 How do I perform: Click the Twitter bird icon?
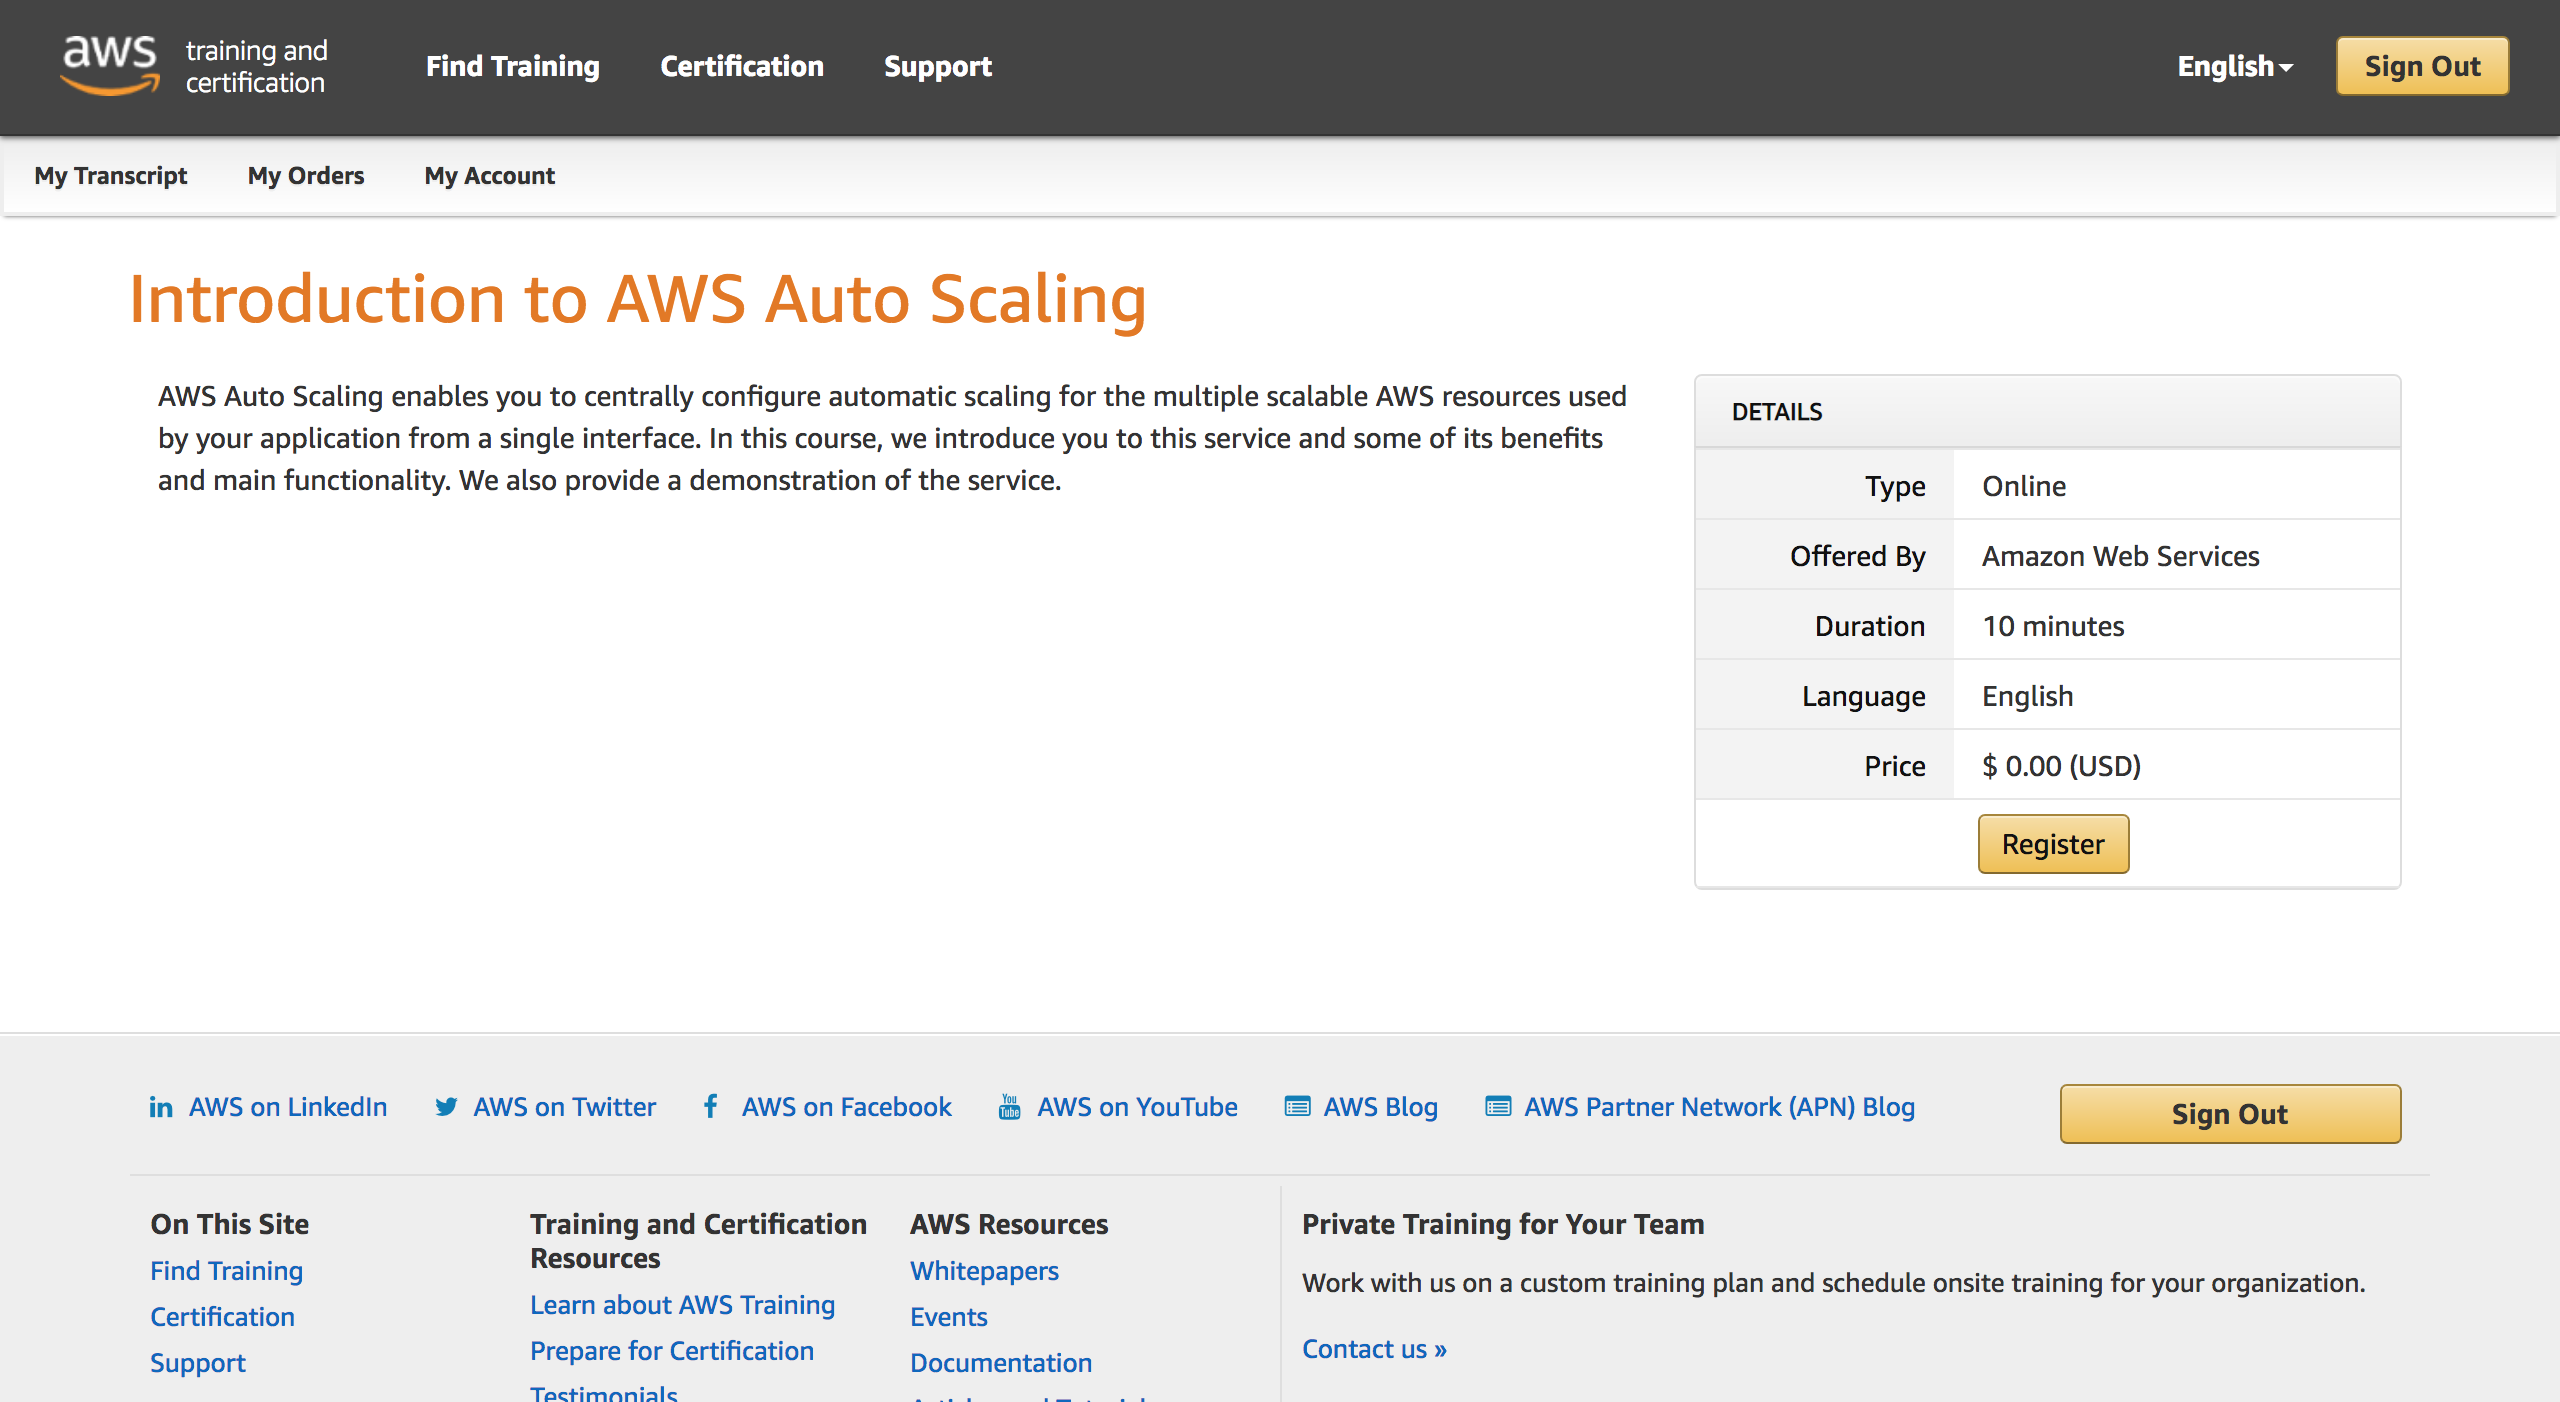point(446,1107)
